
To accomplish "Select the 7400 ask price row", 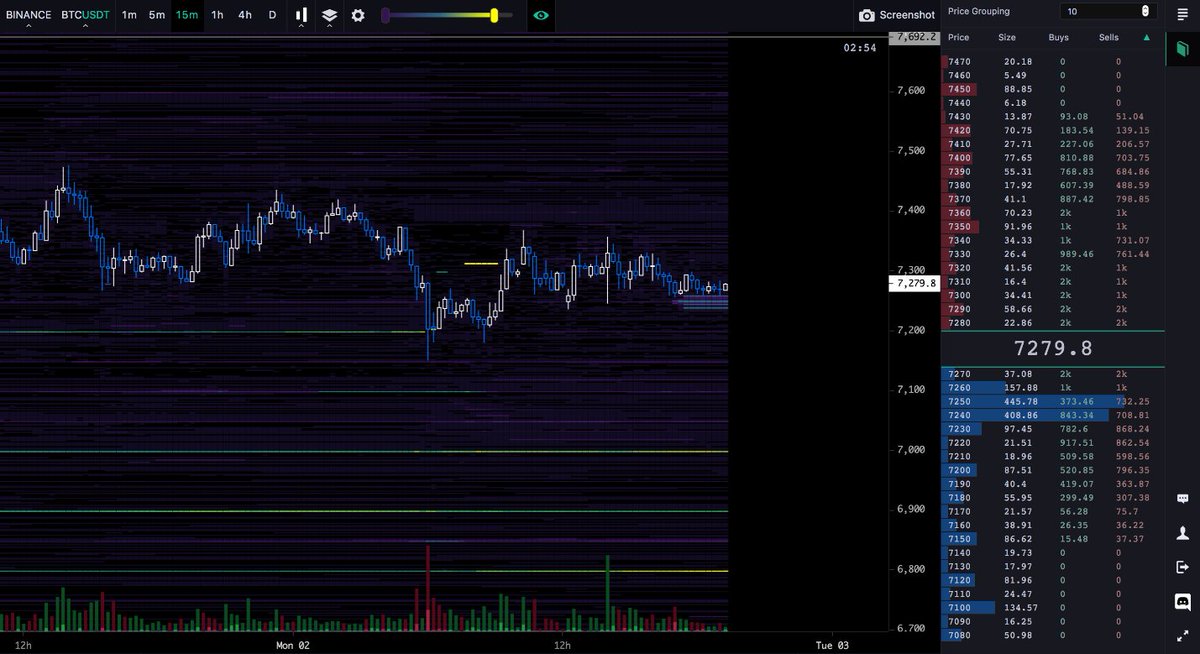I will click(1053, 158).
